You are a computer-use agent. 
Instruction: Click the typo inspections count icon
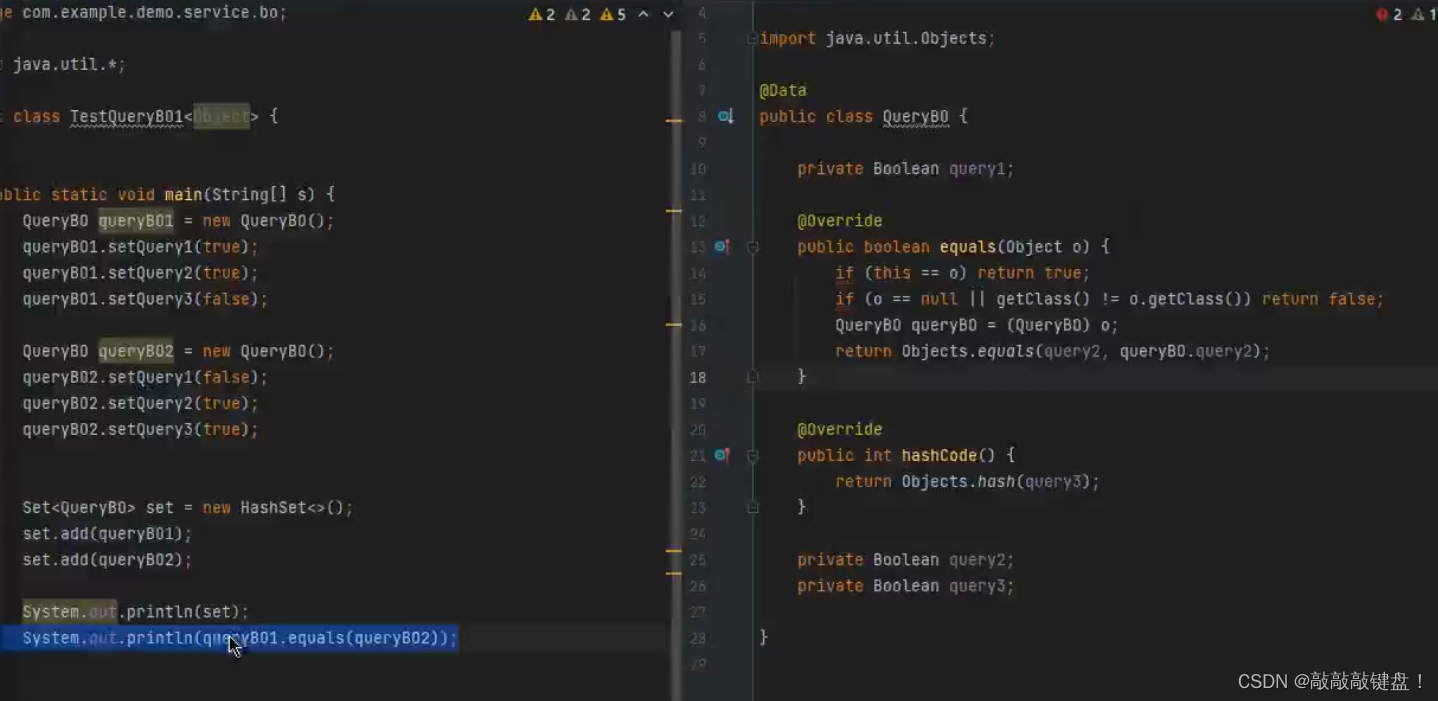(573, 14)
